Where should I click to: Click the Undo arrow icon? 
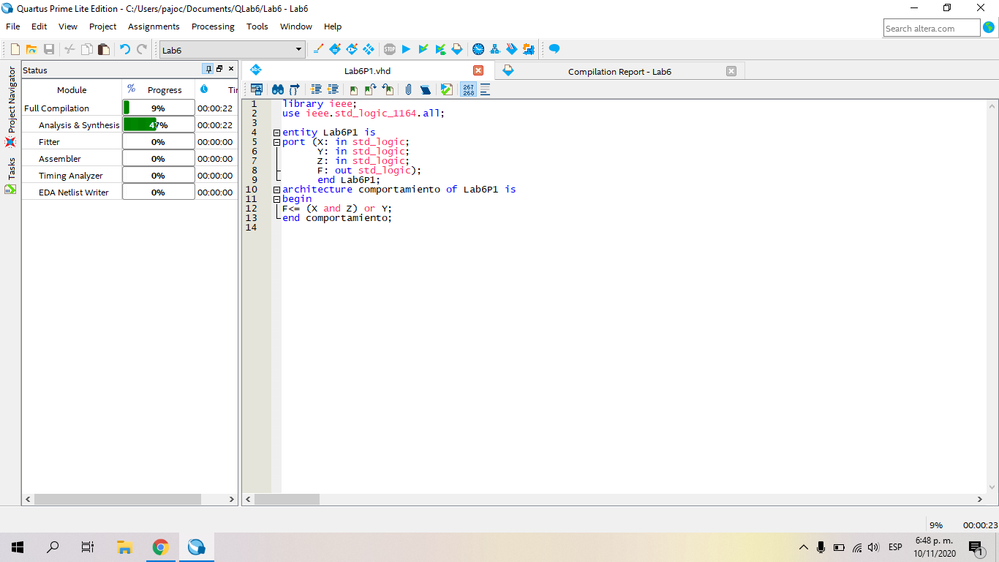pos(125,49)
